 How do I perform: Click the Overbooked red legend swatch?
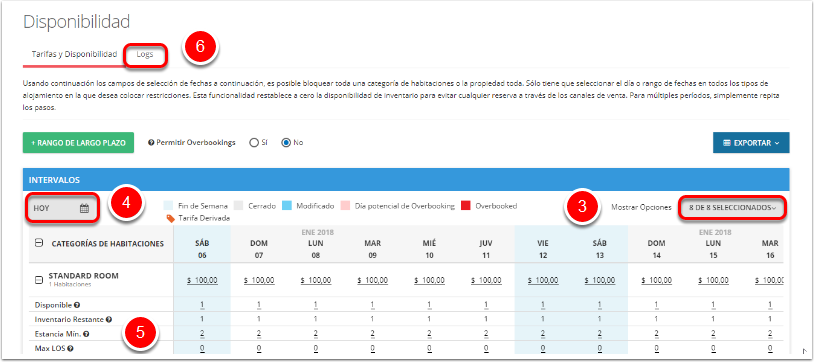tap(466, 206)
